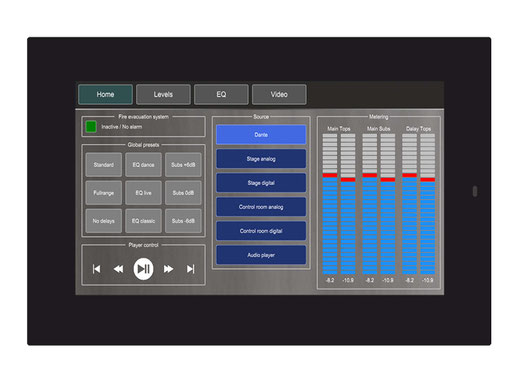The height and width of the screenshot is (381, 519).
Task: Rewind using the double-arrow back icon
Action: click(118, 269)
